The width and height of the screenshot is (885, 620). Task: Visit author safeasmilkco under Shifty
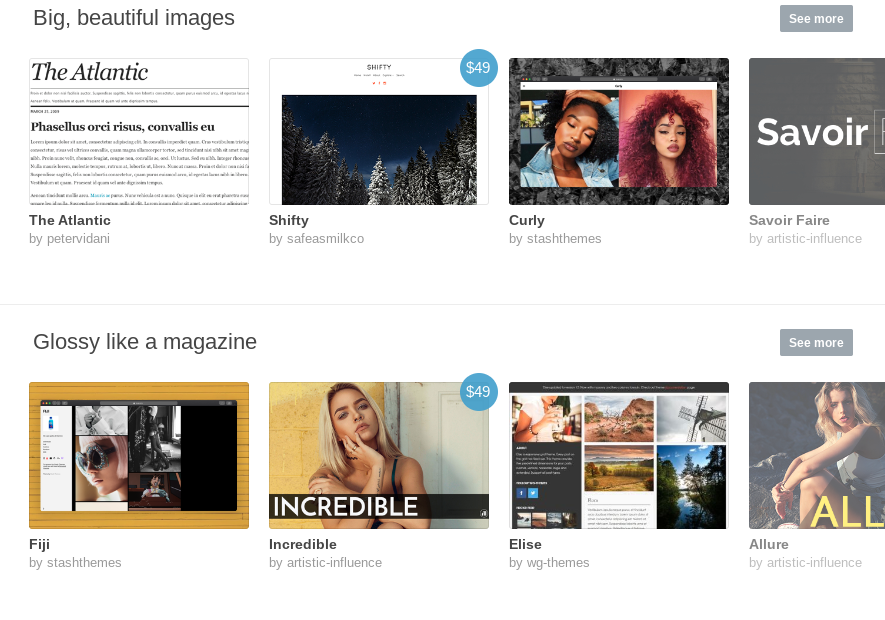pos(325,239)
